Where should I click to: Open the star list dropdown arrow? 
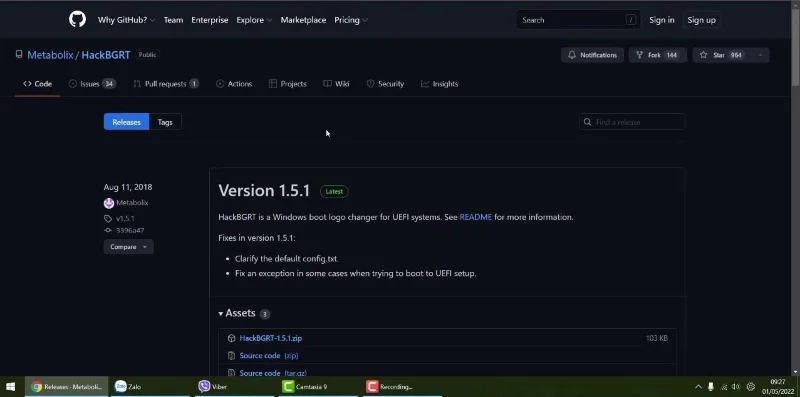(x=760, y=55)
